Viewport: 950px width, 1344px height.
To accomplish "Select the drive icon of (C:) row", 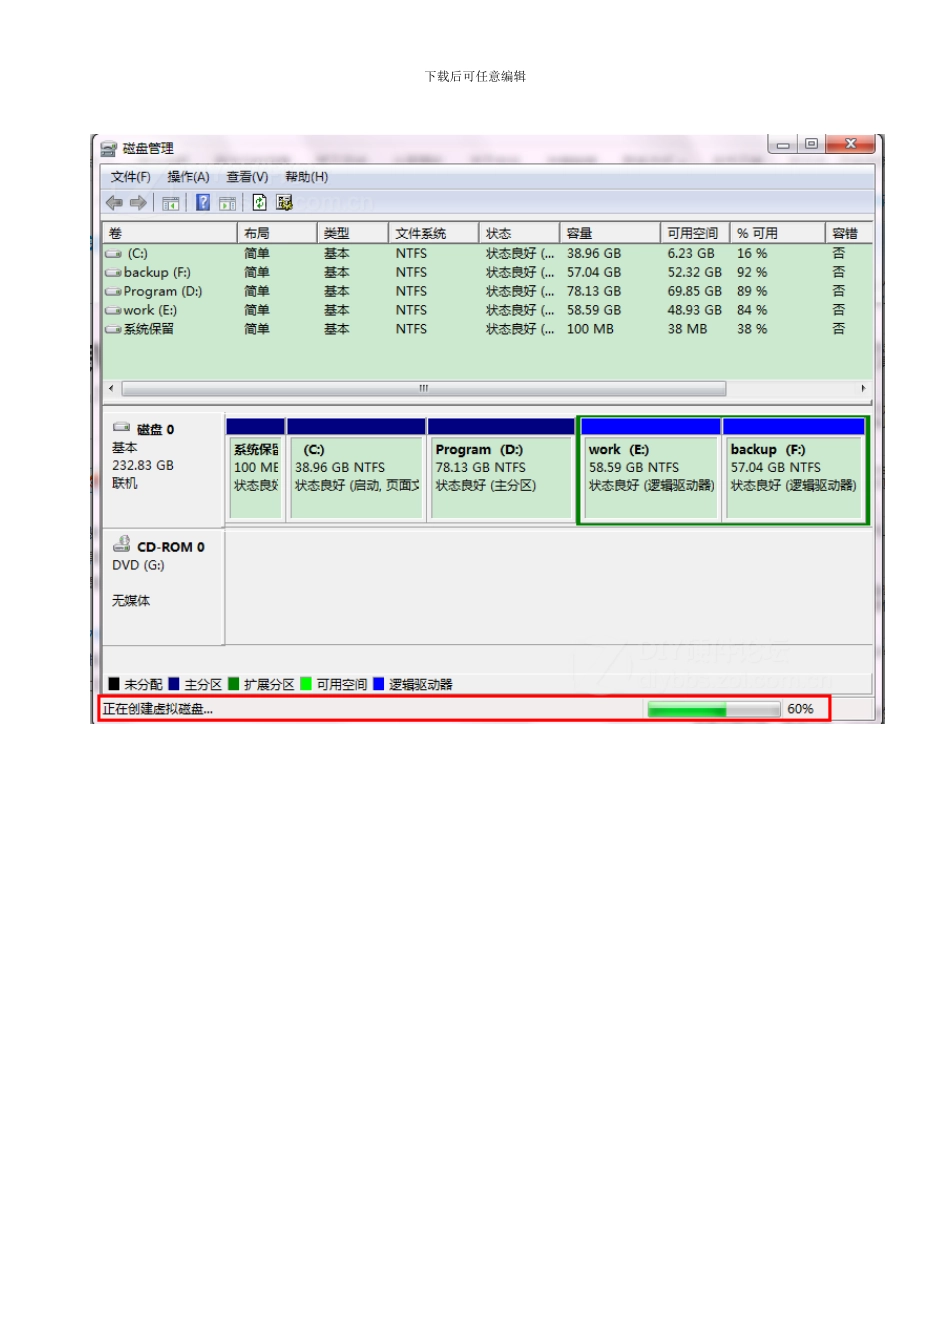I will point(113,254).
